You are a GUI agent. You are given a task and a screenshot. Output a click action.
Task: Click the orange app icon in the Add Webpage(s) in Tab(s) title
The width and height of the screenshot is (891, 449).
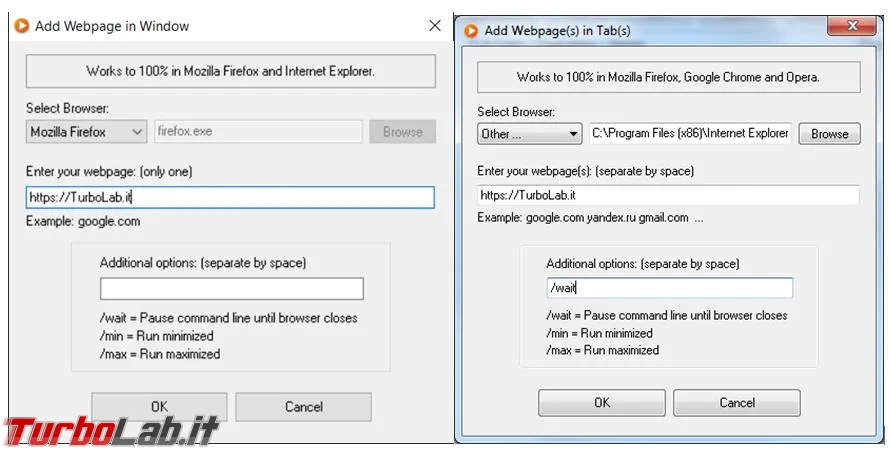[x=471, y=31]
